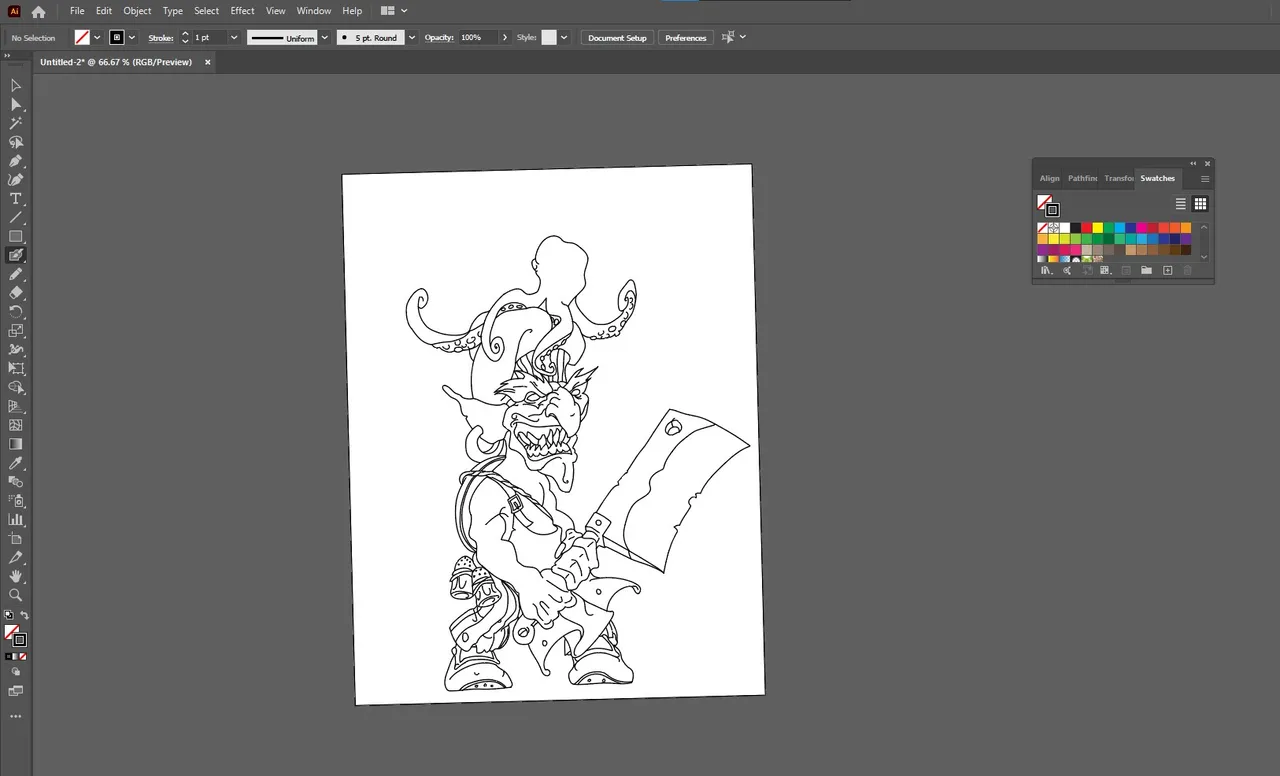Select the Curvature tool

[16, 180]
